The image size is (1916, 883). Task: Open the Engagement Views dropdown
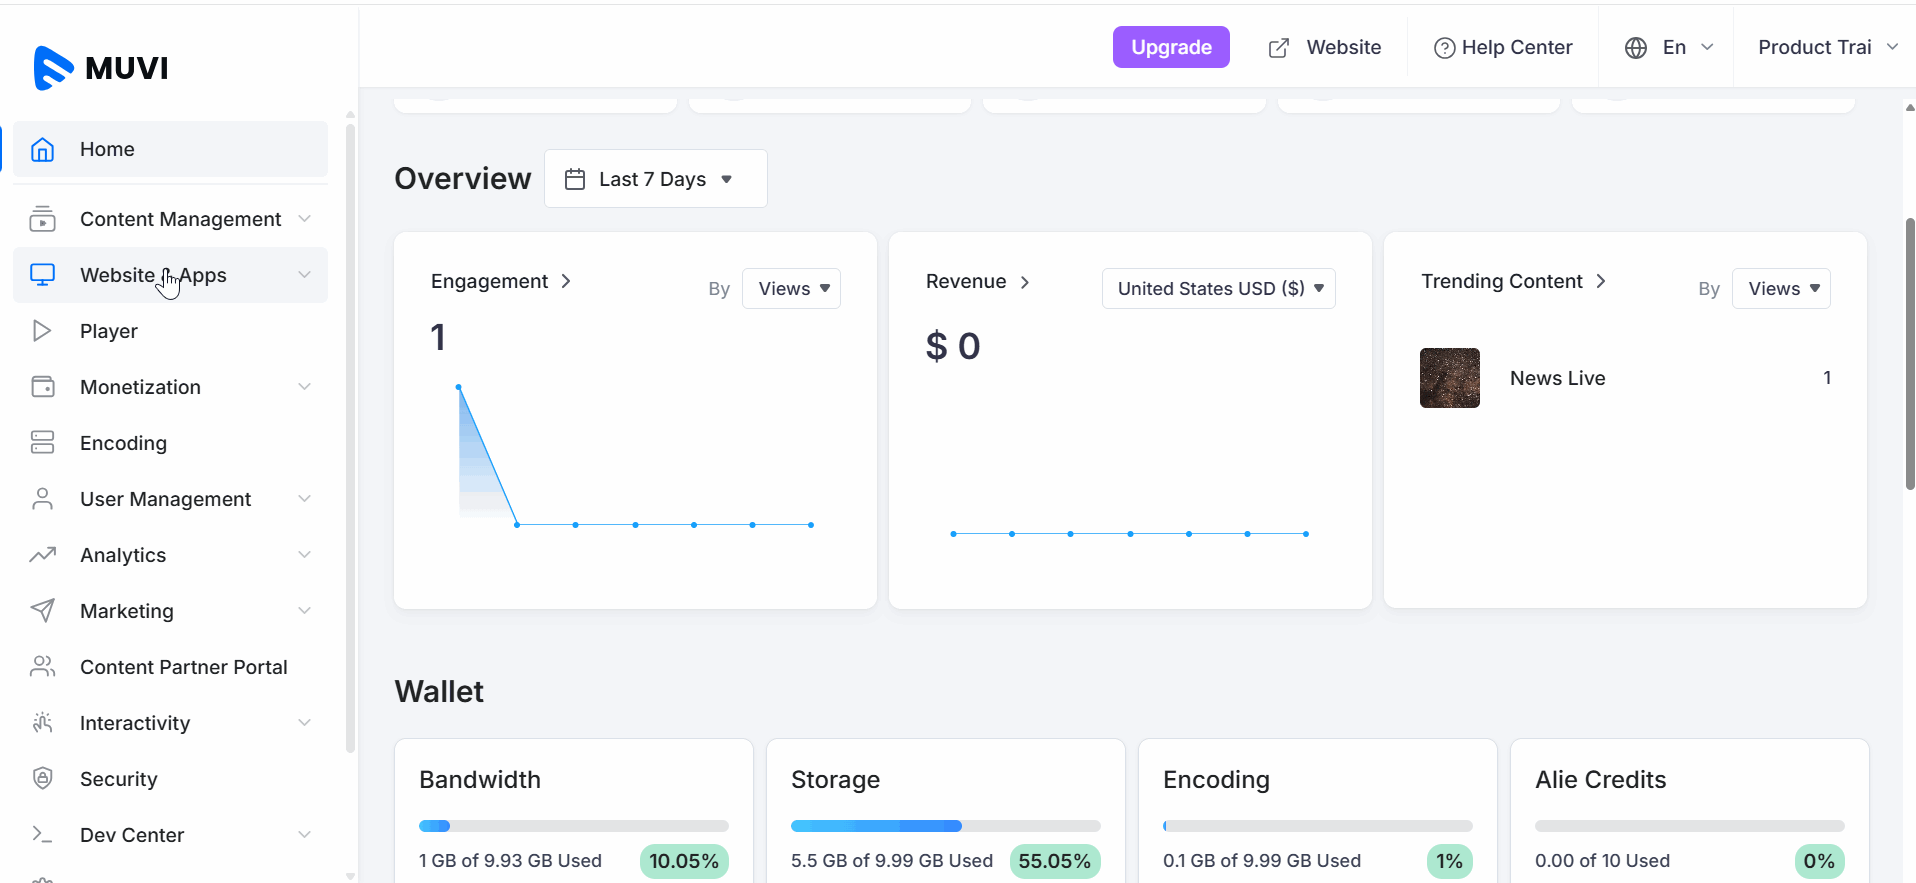pyautogui.click(x=791, y=289)
